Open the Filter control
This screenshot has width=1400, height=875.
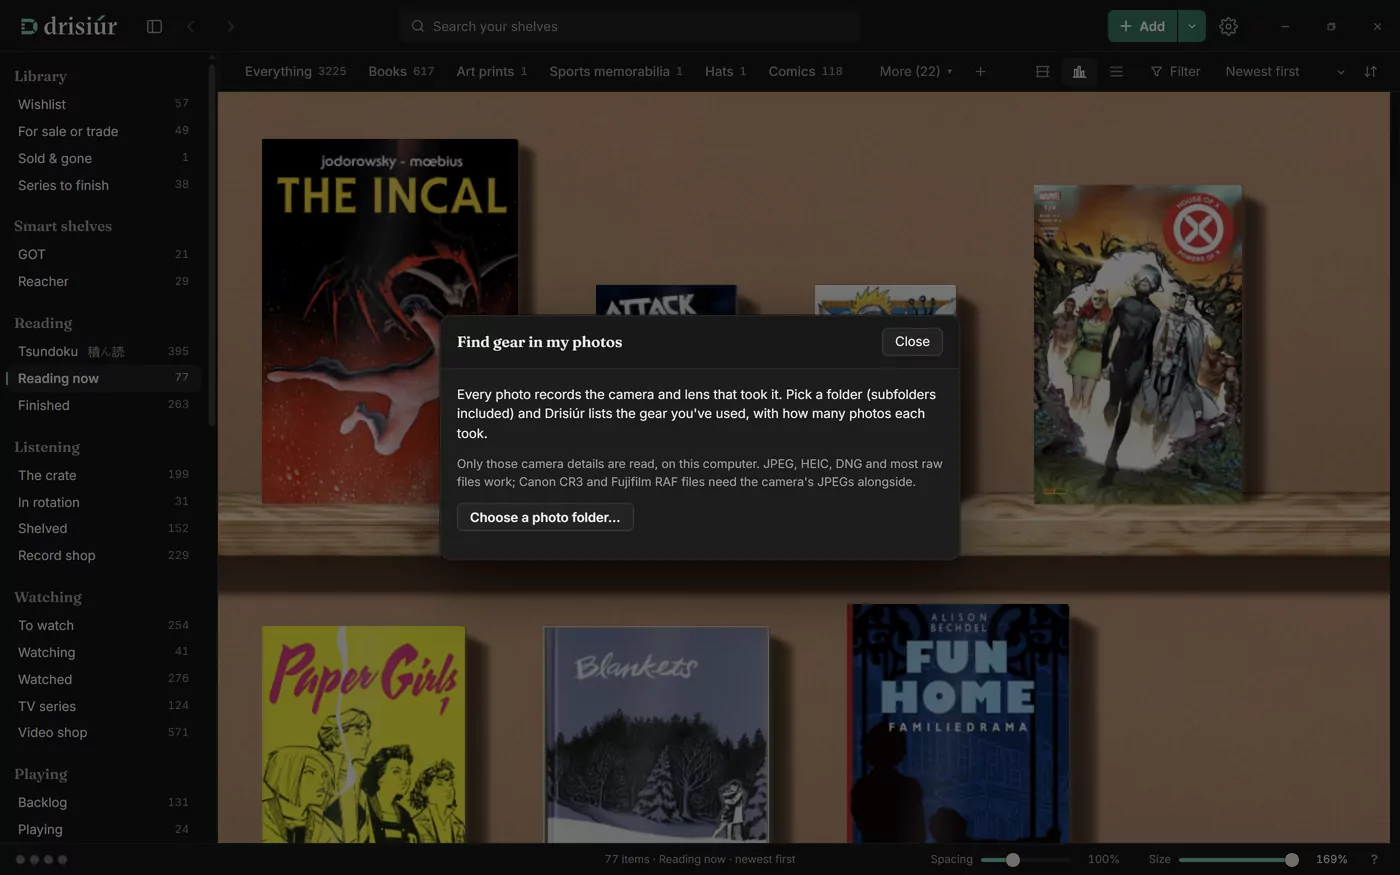pyautogui.click(x=1175, y=72)
